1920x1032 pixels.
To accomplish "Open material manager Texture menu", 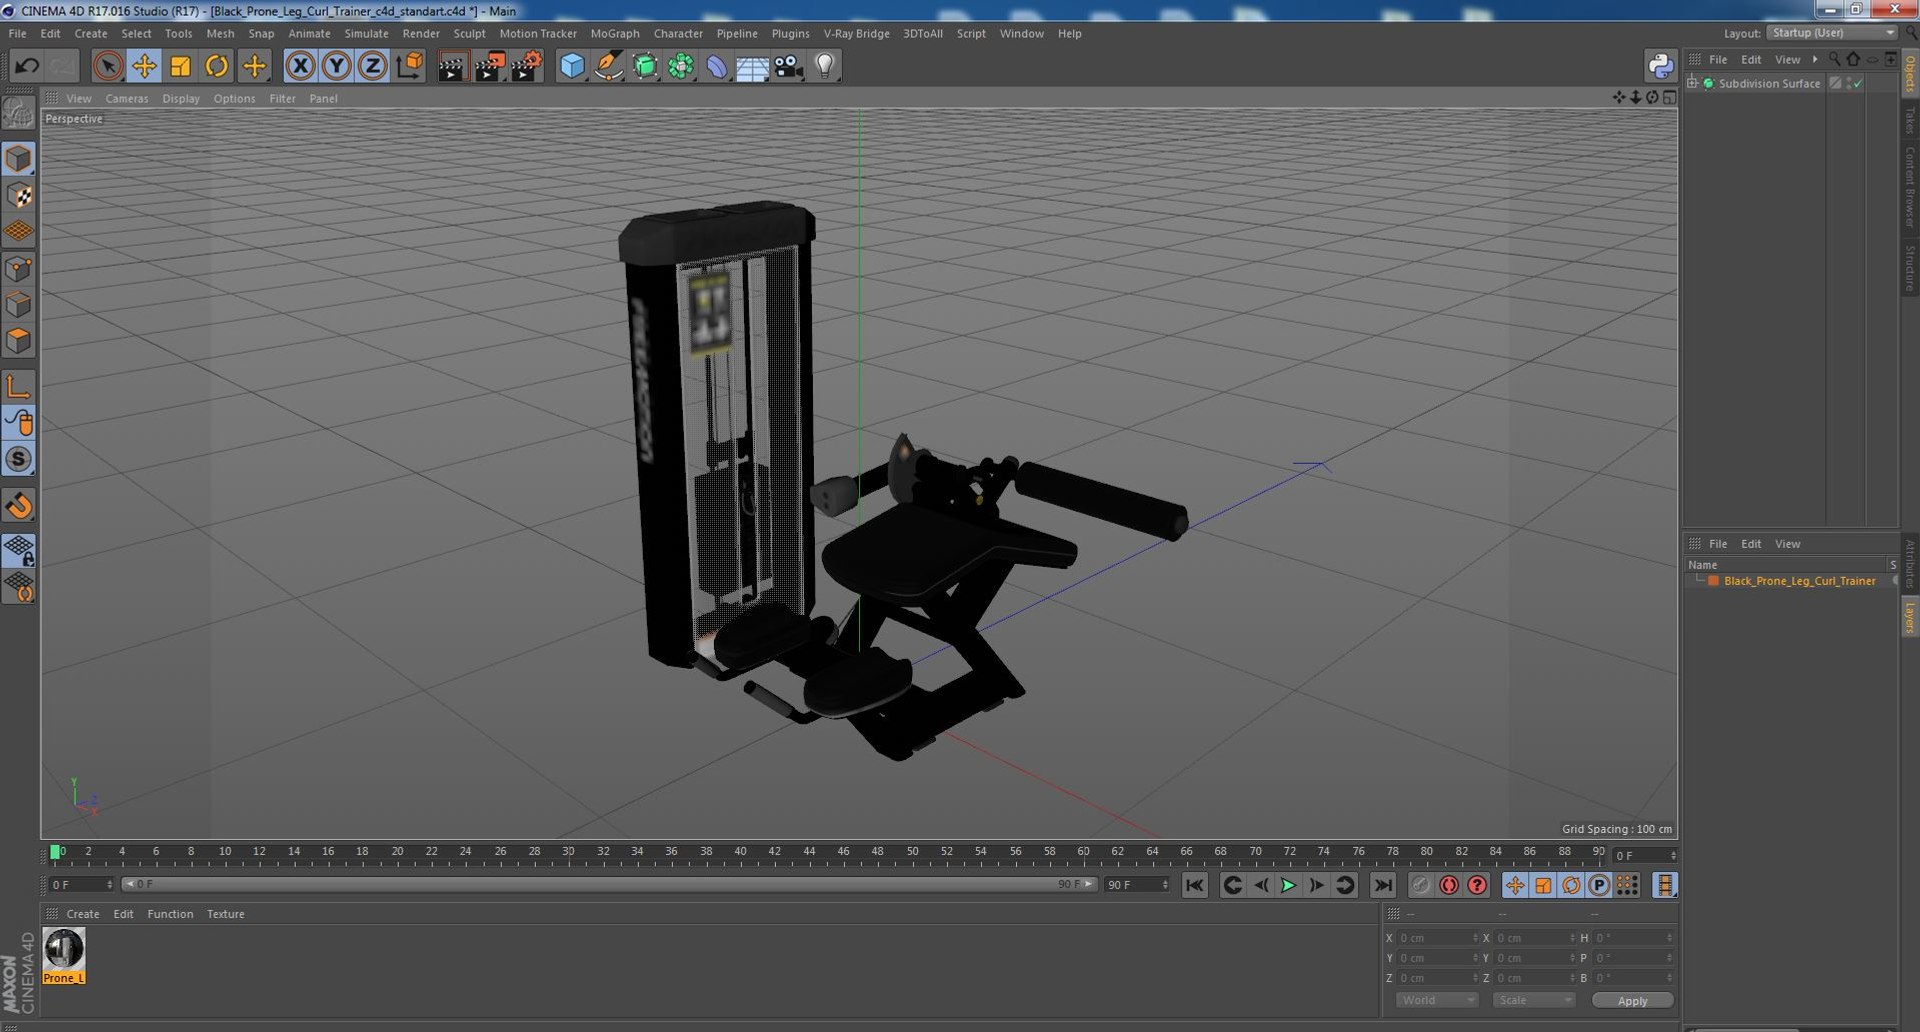I will tap(226, 914).
